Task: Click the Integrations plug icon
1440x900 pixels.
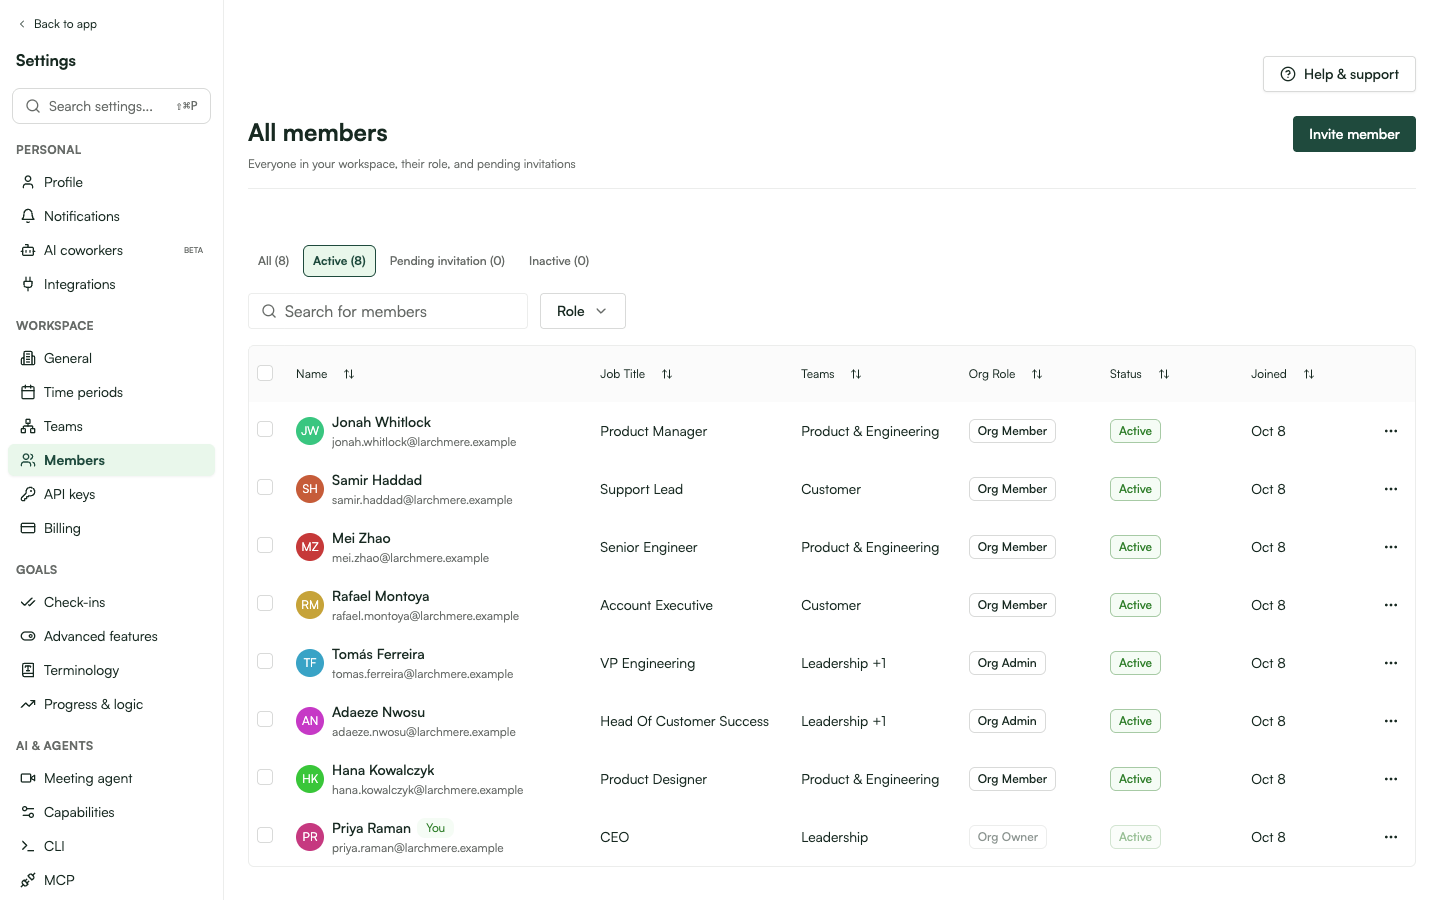Action: pos(28,284)
